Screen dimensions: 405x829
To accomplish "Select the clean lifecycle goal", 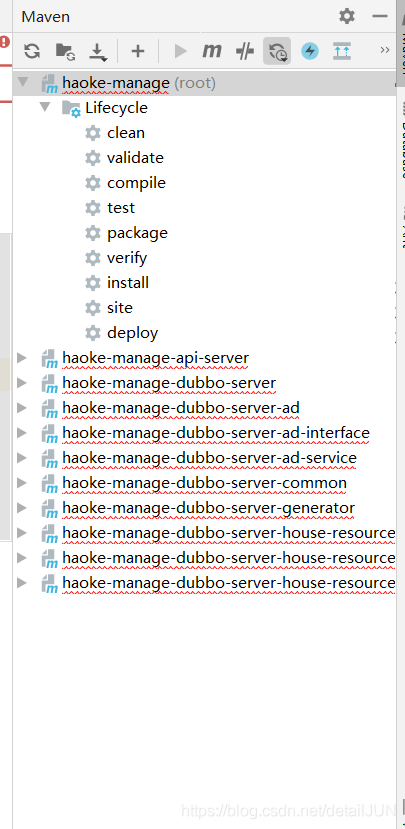I will click(126, 133).
